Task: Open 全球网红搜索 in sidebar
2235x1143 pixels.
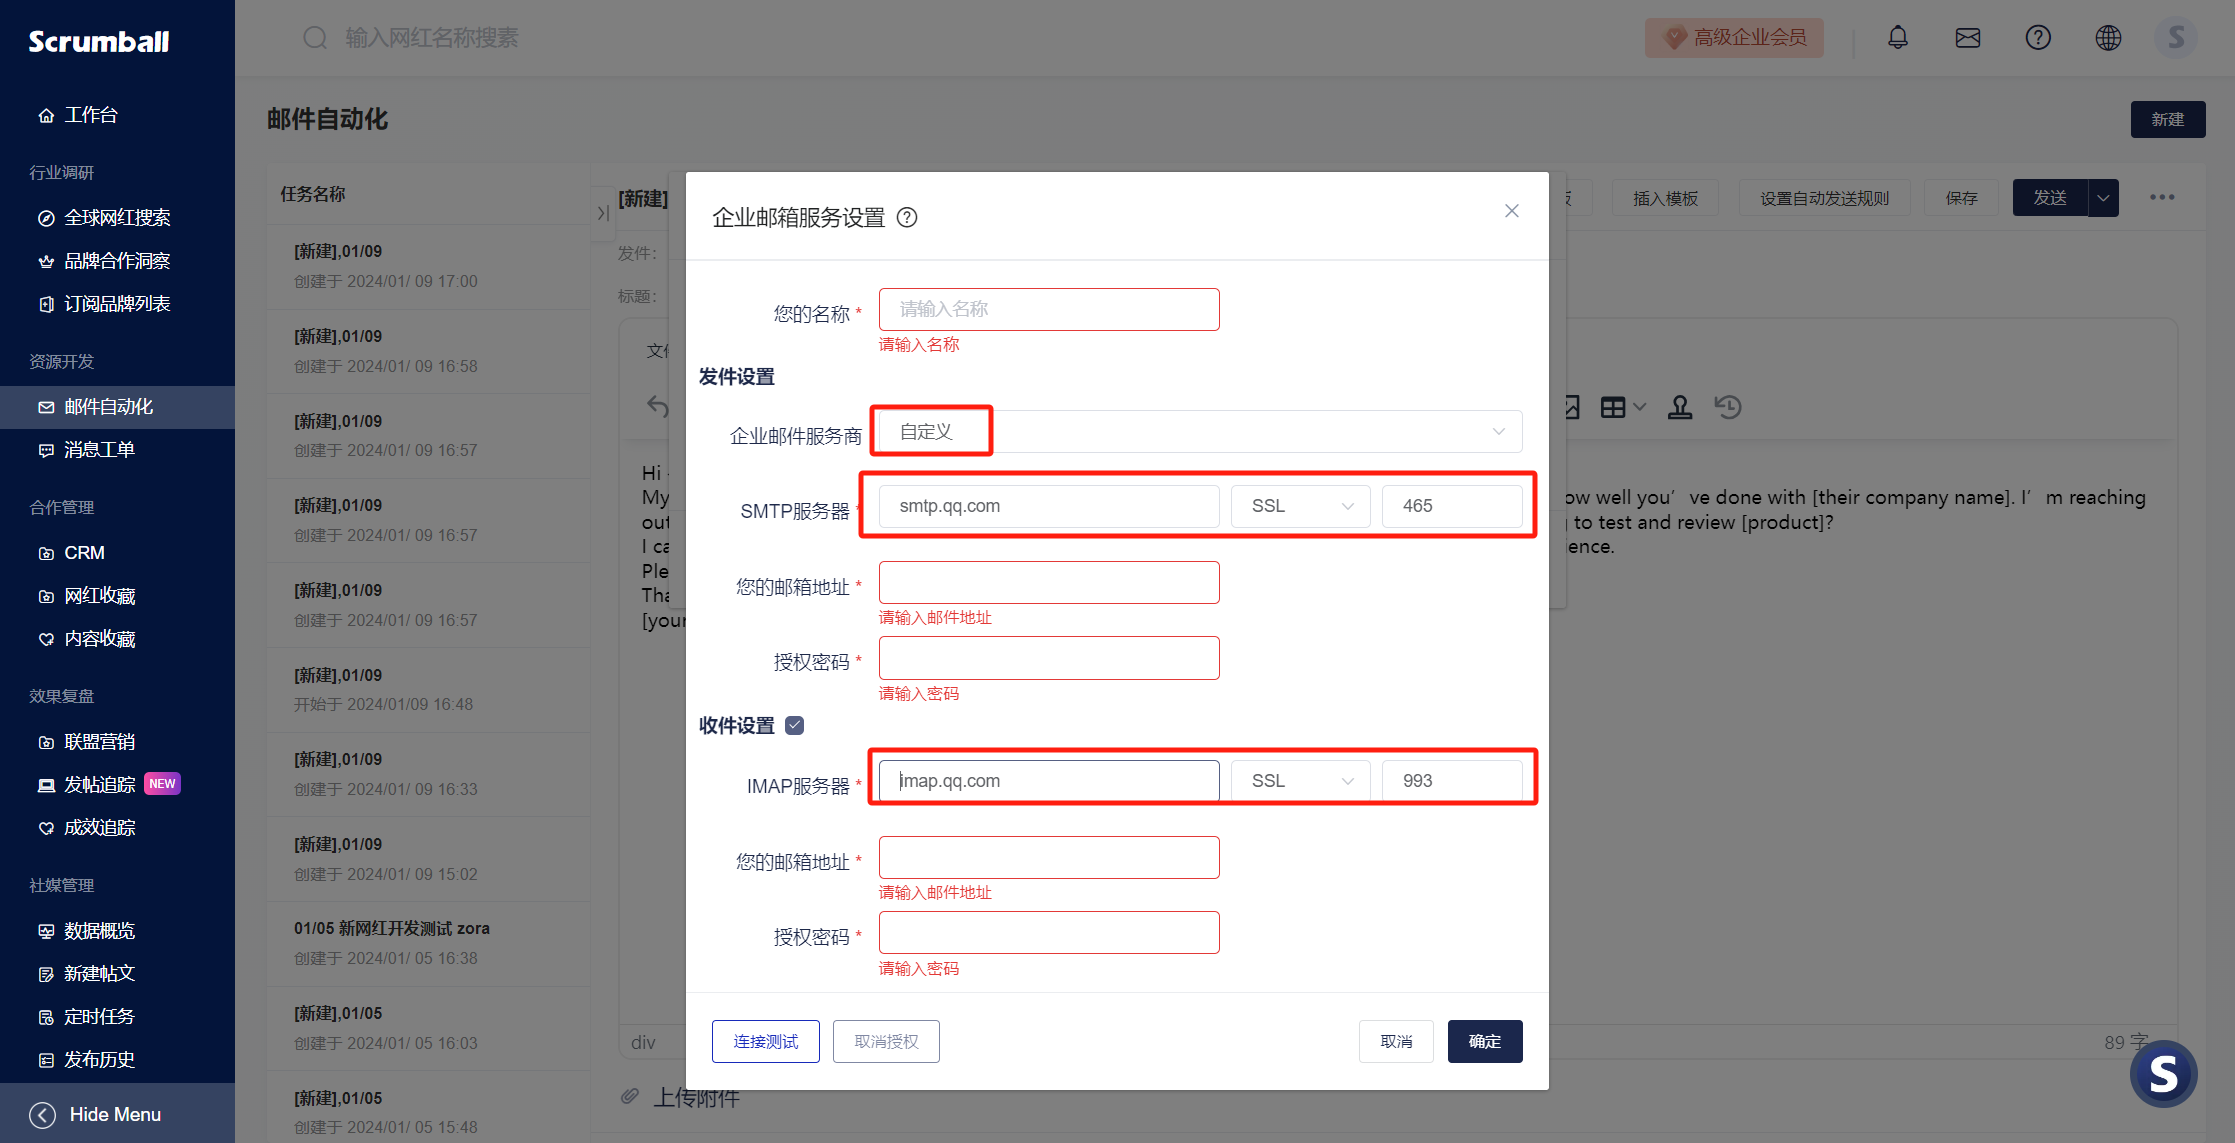Action: tap(117, 218)
